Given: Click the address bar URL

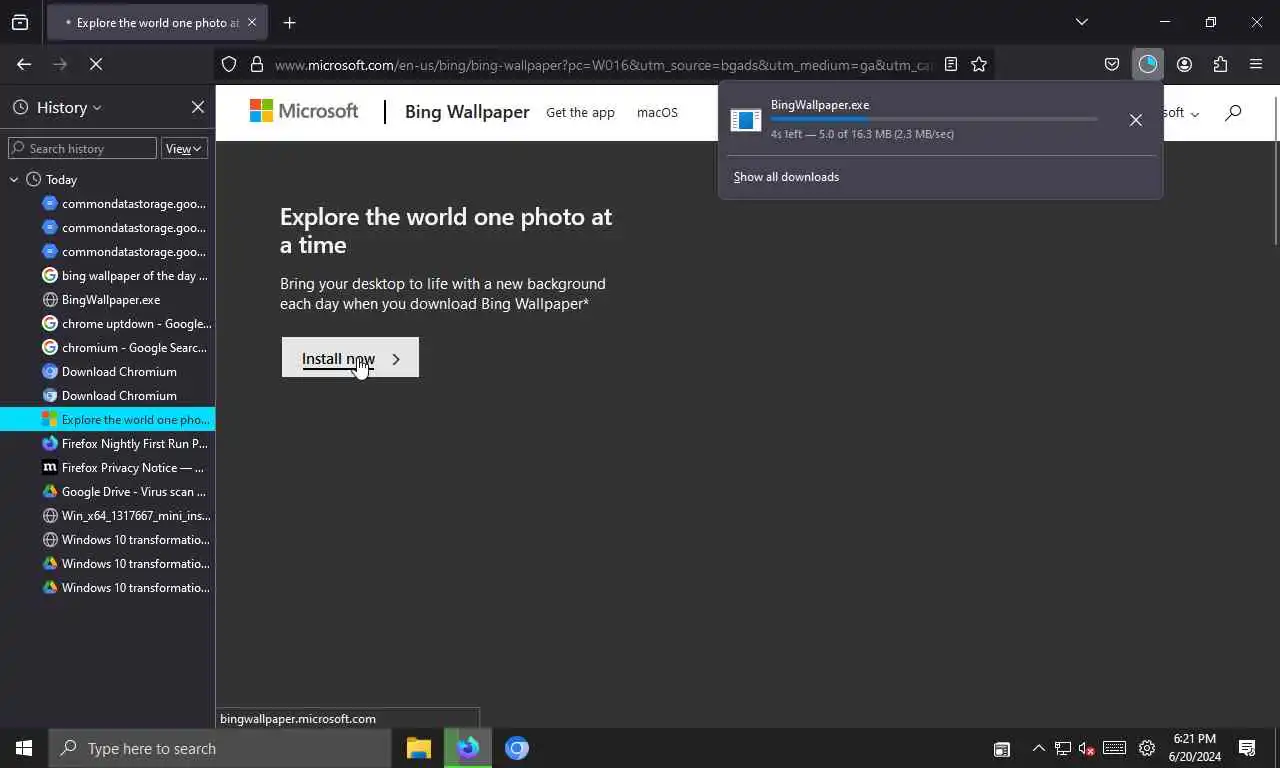Looking at the screenshot, I should click(x=603, y=65).
